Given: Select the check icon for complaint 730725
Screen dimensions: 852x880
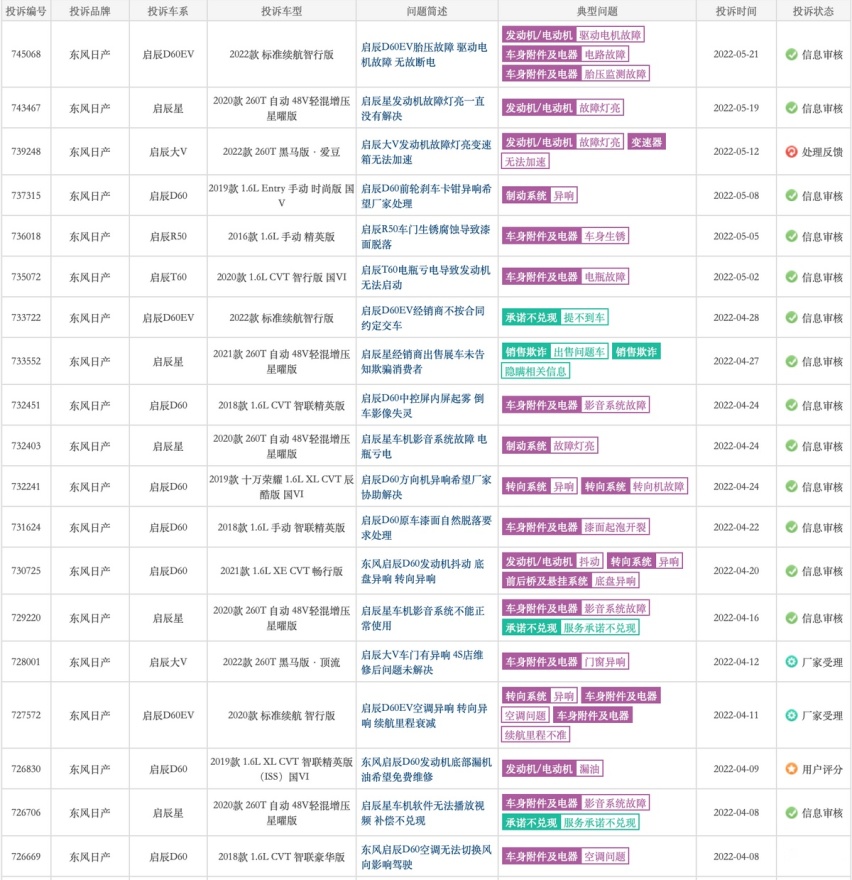Looking at the screenshot, I should (x=791, y=571).
